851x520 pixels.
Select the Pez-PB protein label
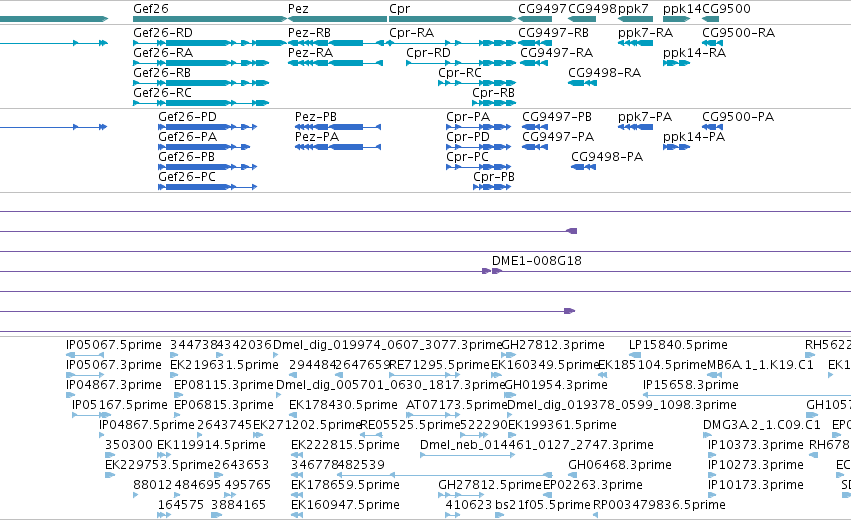[x=316, y=117]
